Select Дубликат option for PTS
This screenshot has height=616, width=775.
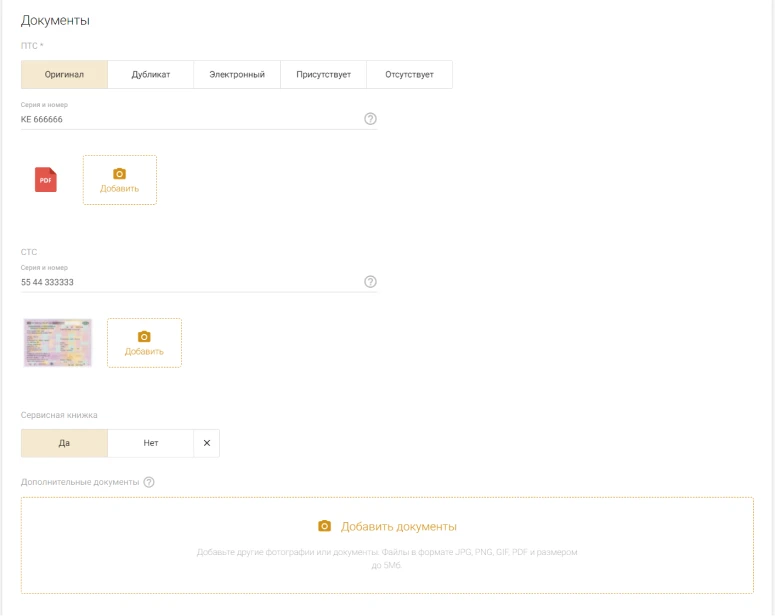pos(151,75)
